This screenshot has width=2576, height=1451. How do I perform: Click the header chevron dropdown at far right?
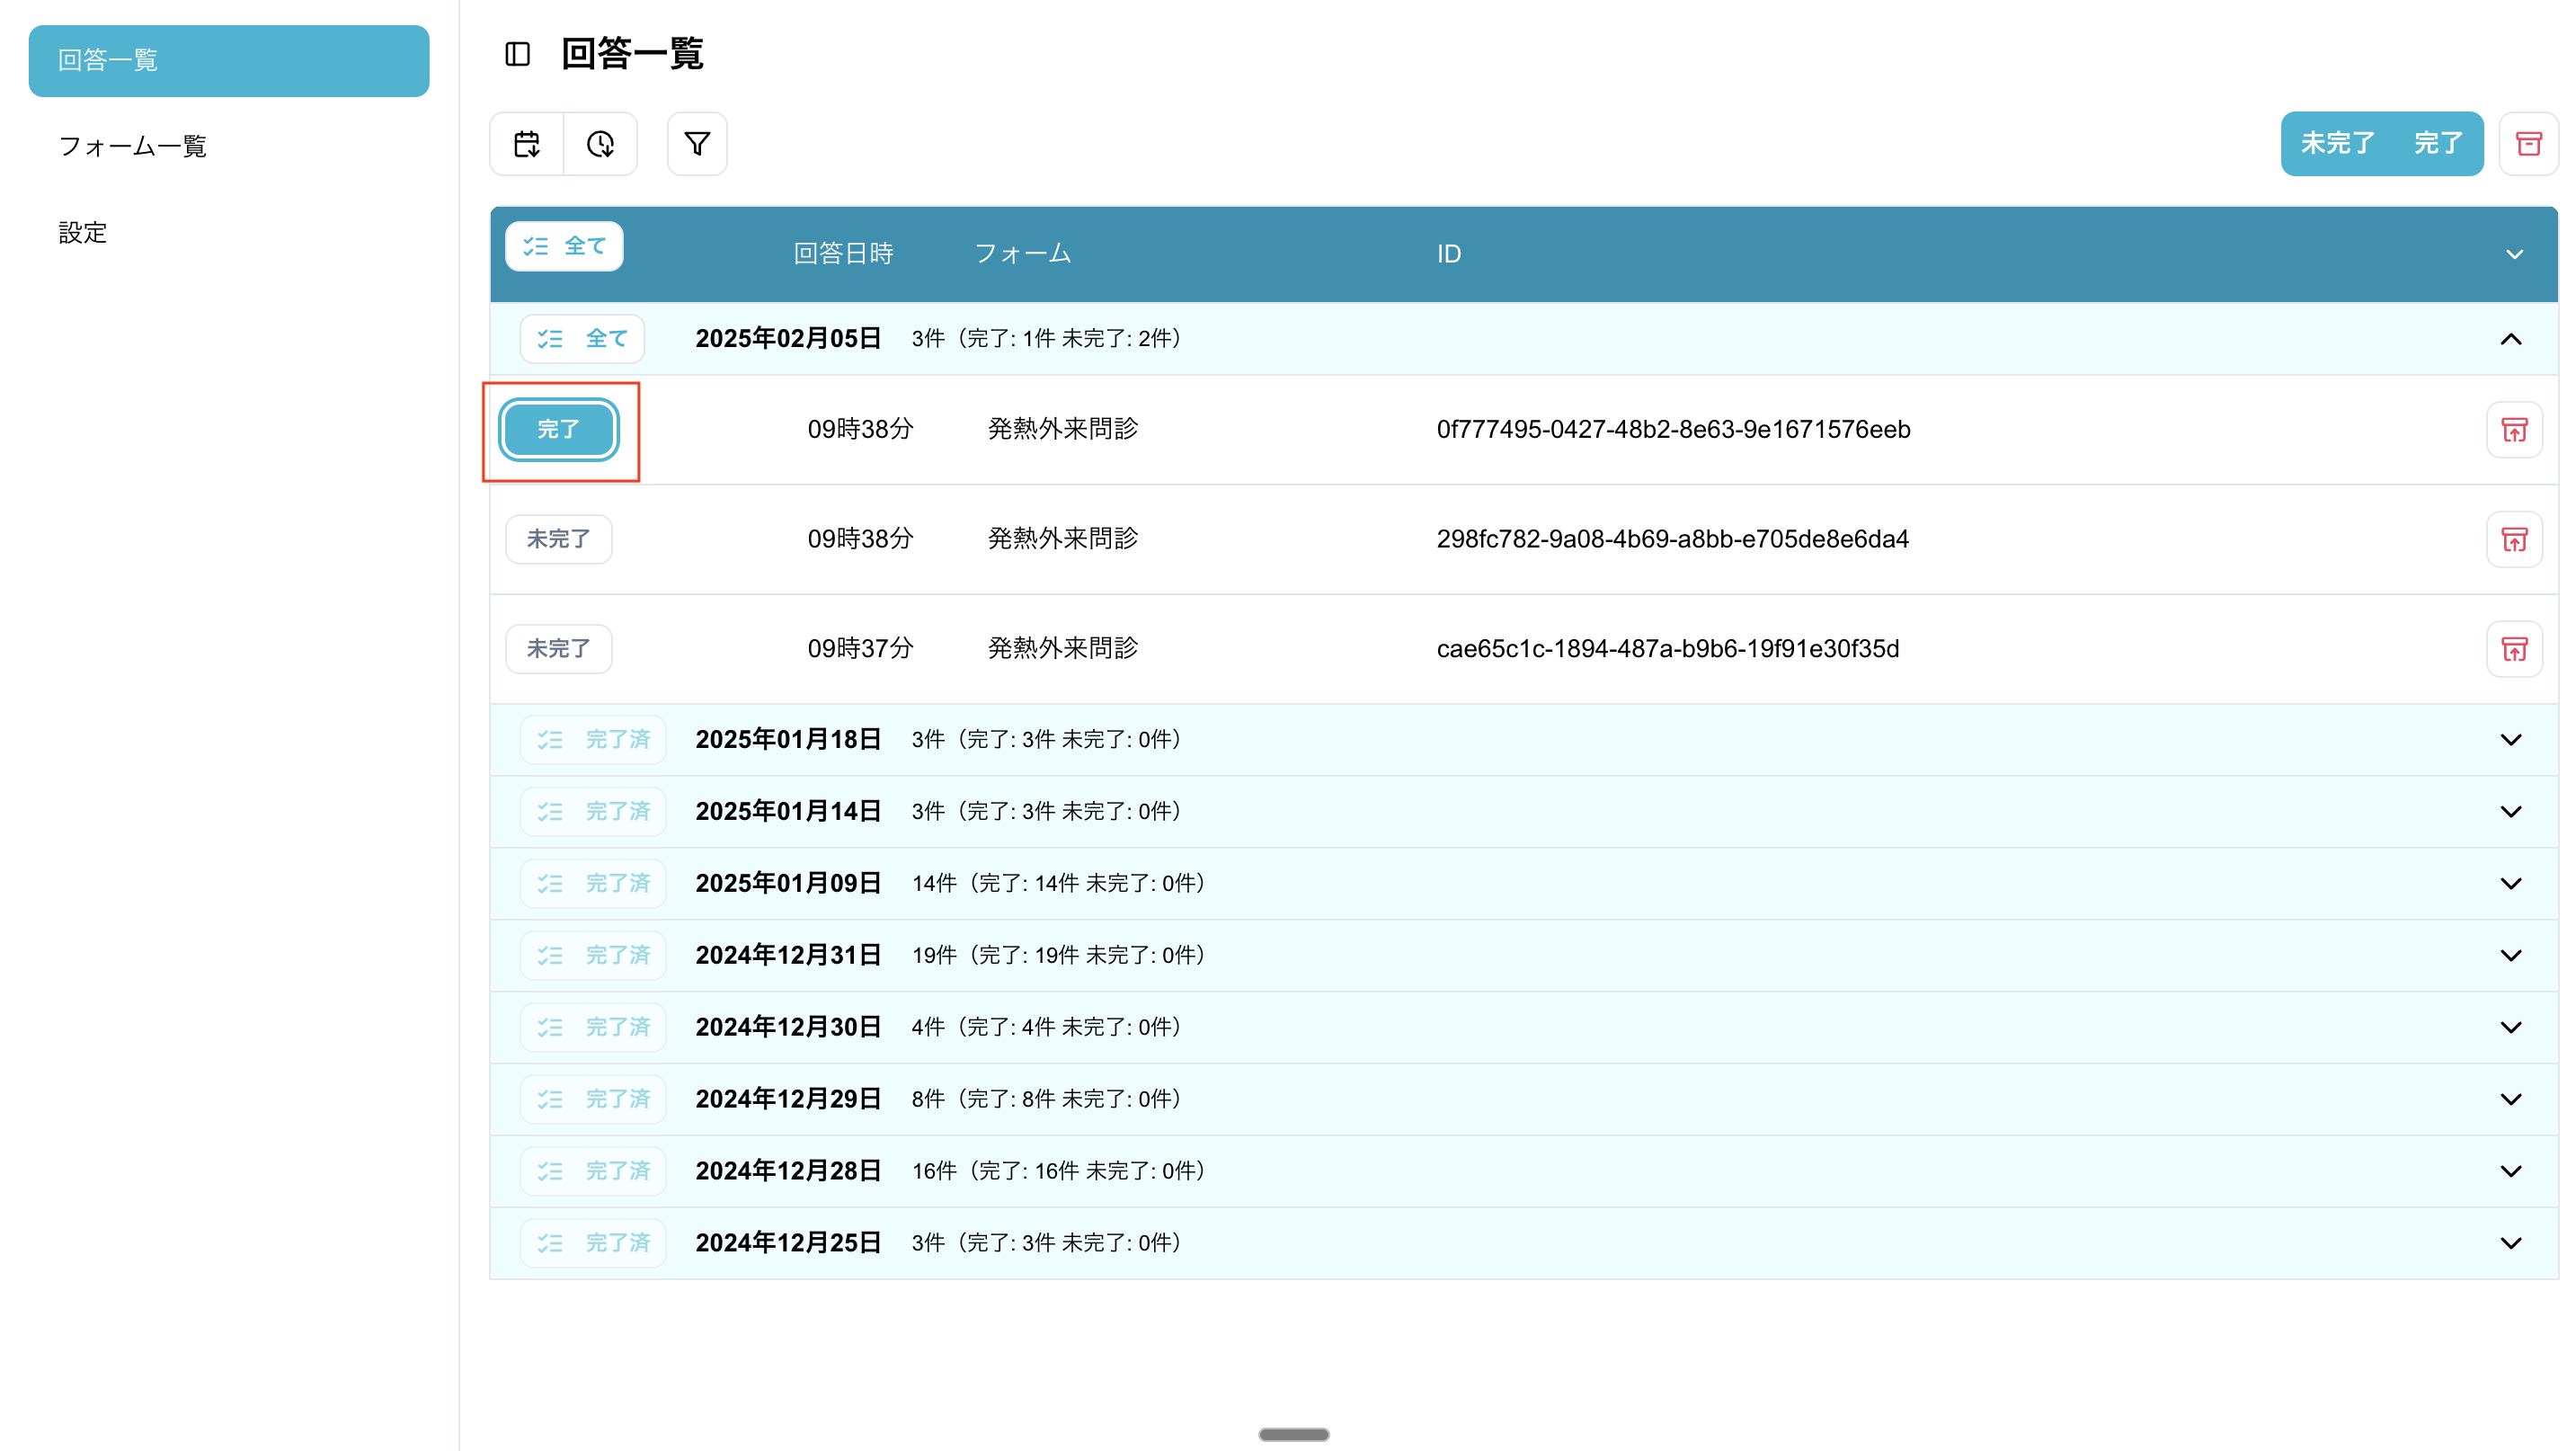click(2514, 255)
